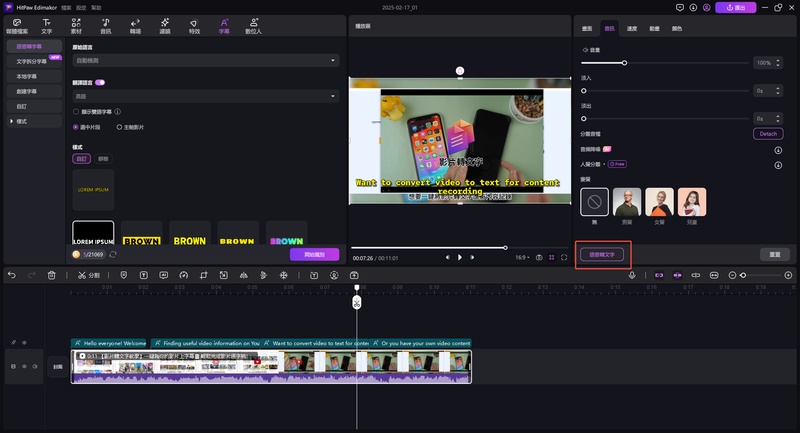Image resolution: width=800 pixels, height=433 pixels.
Task: Adjust the fade-out 0s stepper arrows
Action: coord(778,118)
